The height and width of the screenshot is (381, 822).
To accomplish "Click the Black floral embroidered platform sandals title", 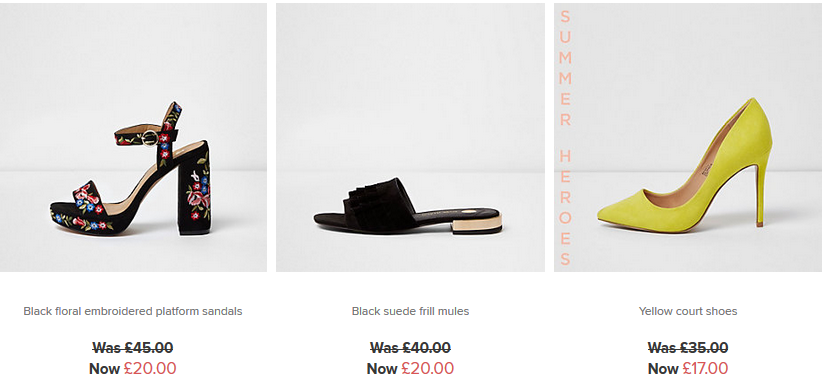I will click(133, 311).
